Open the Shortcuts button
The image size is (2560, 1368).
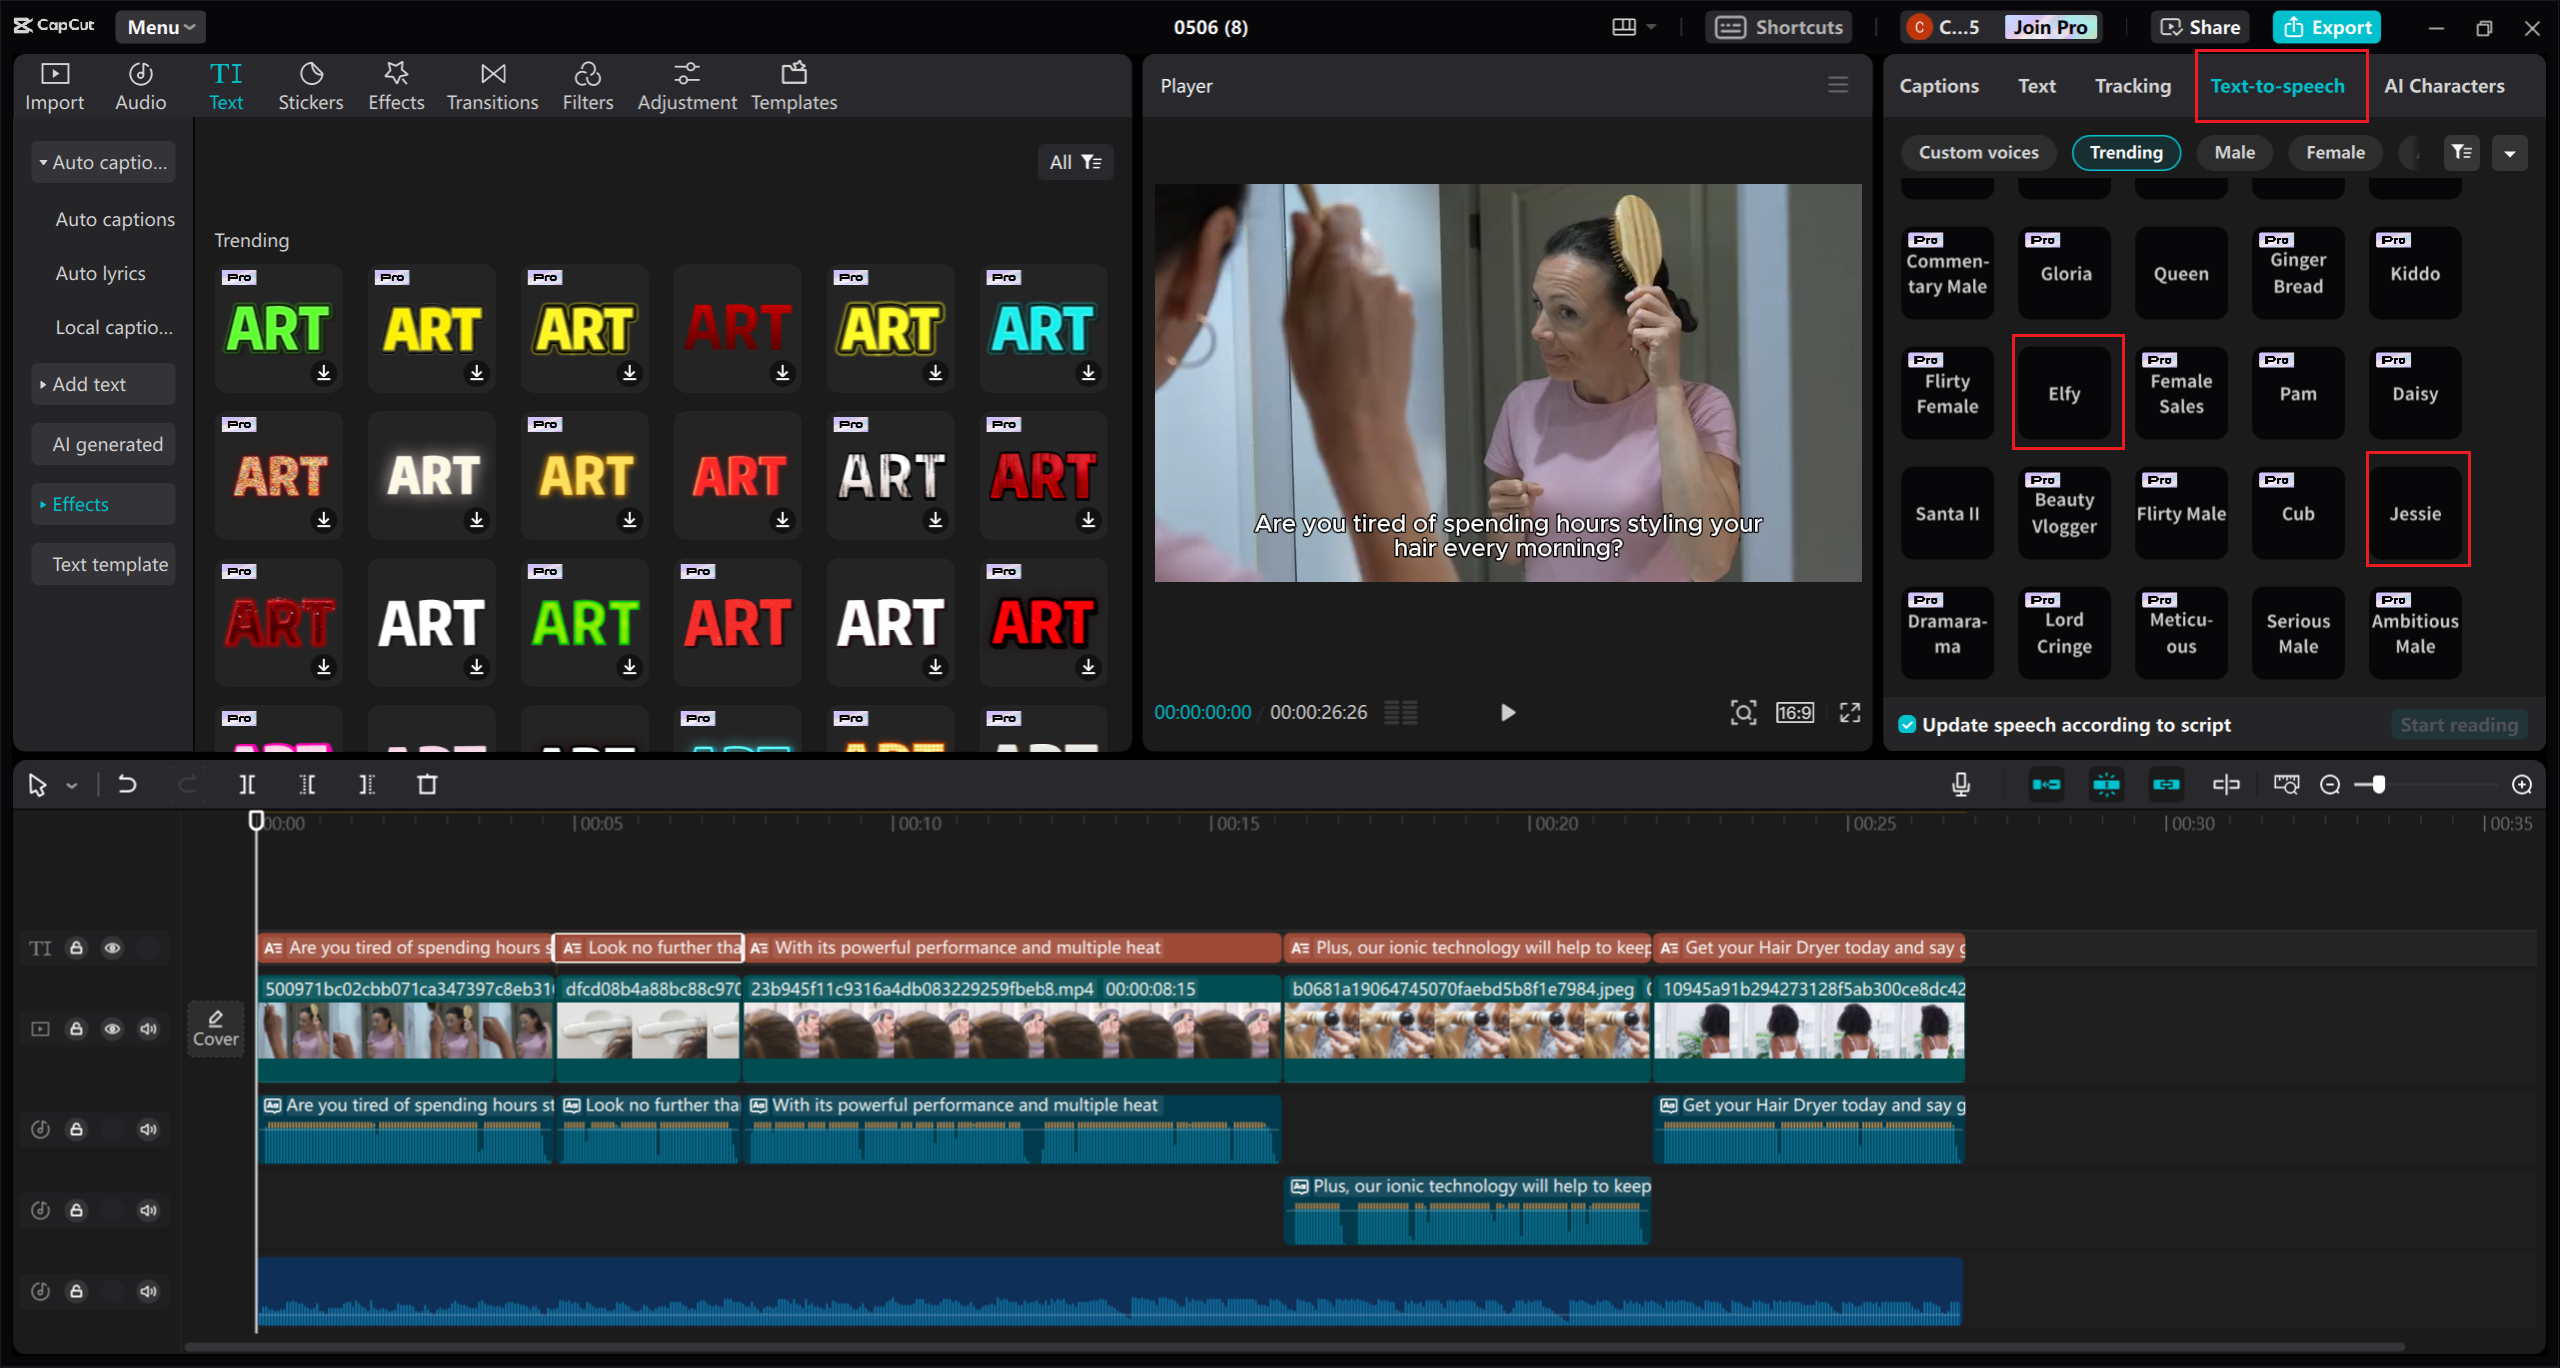pos(1779,27)
